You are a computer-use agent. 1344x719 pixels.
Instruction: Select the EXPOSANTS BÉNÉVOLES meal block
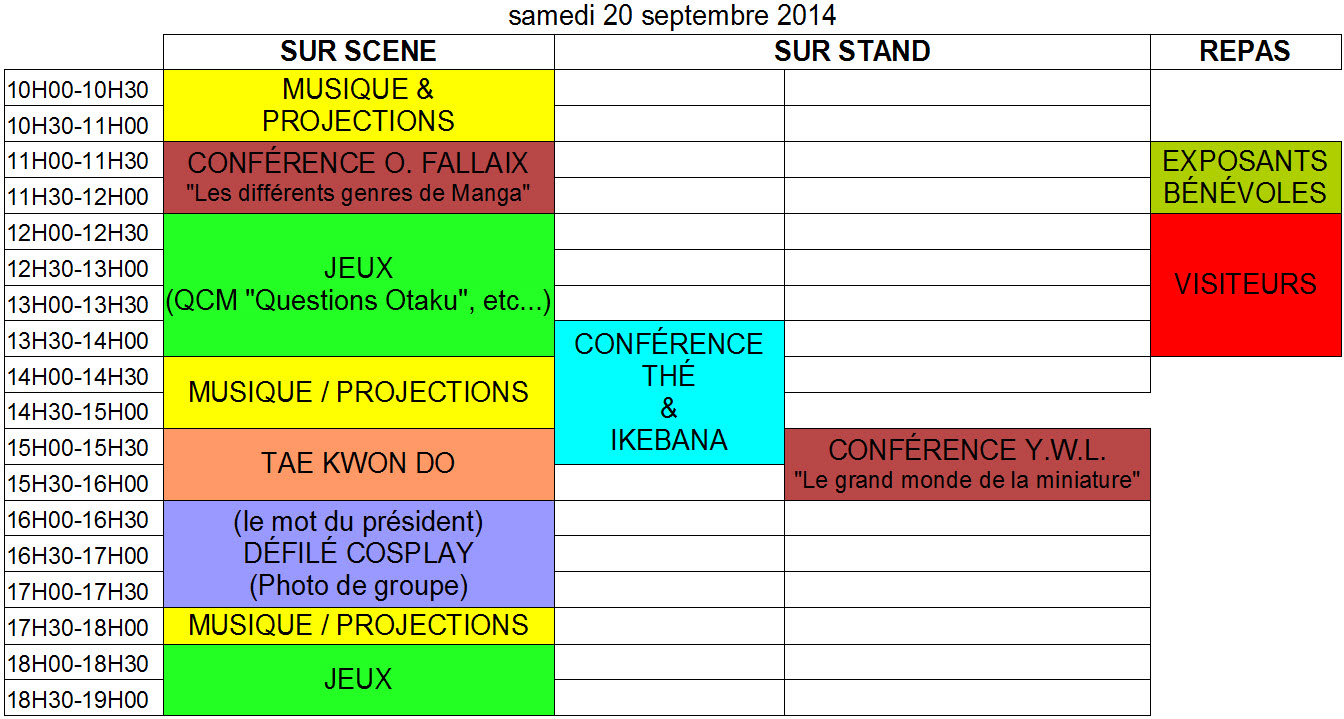pyautogui.click(x=1245, y=177)
